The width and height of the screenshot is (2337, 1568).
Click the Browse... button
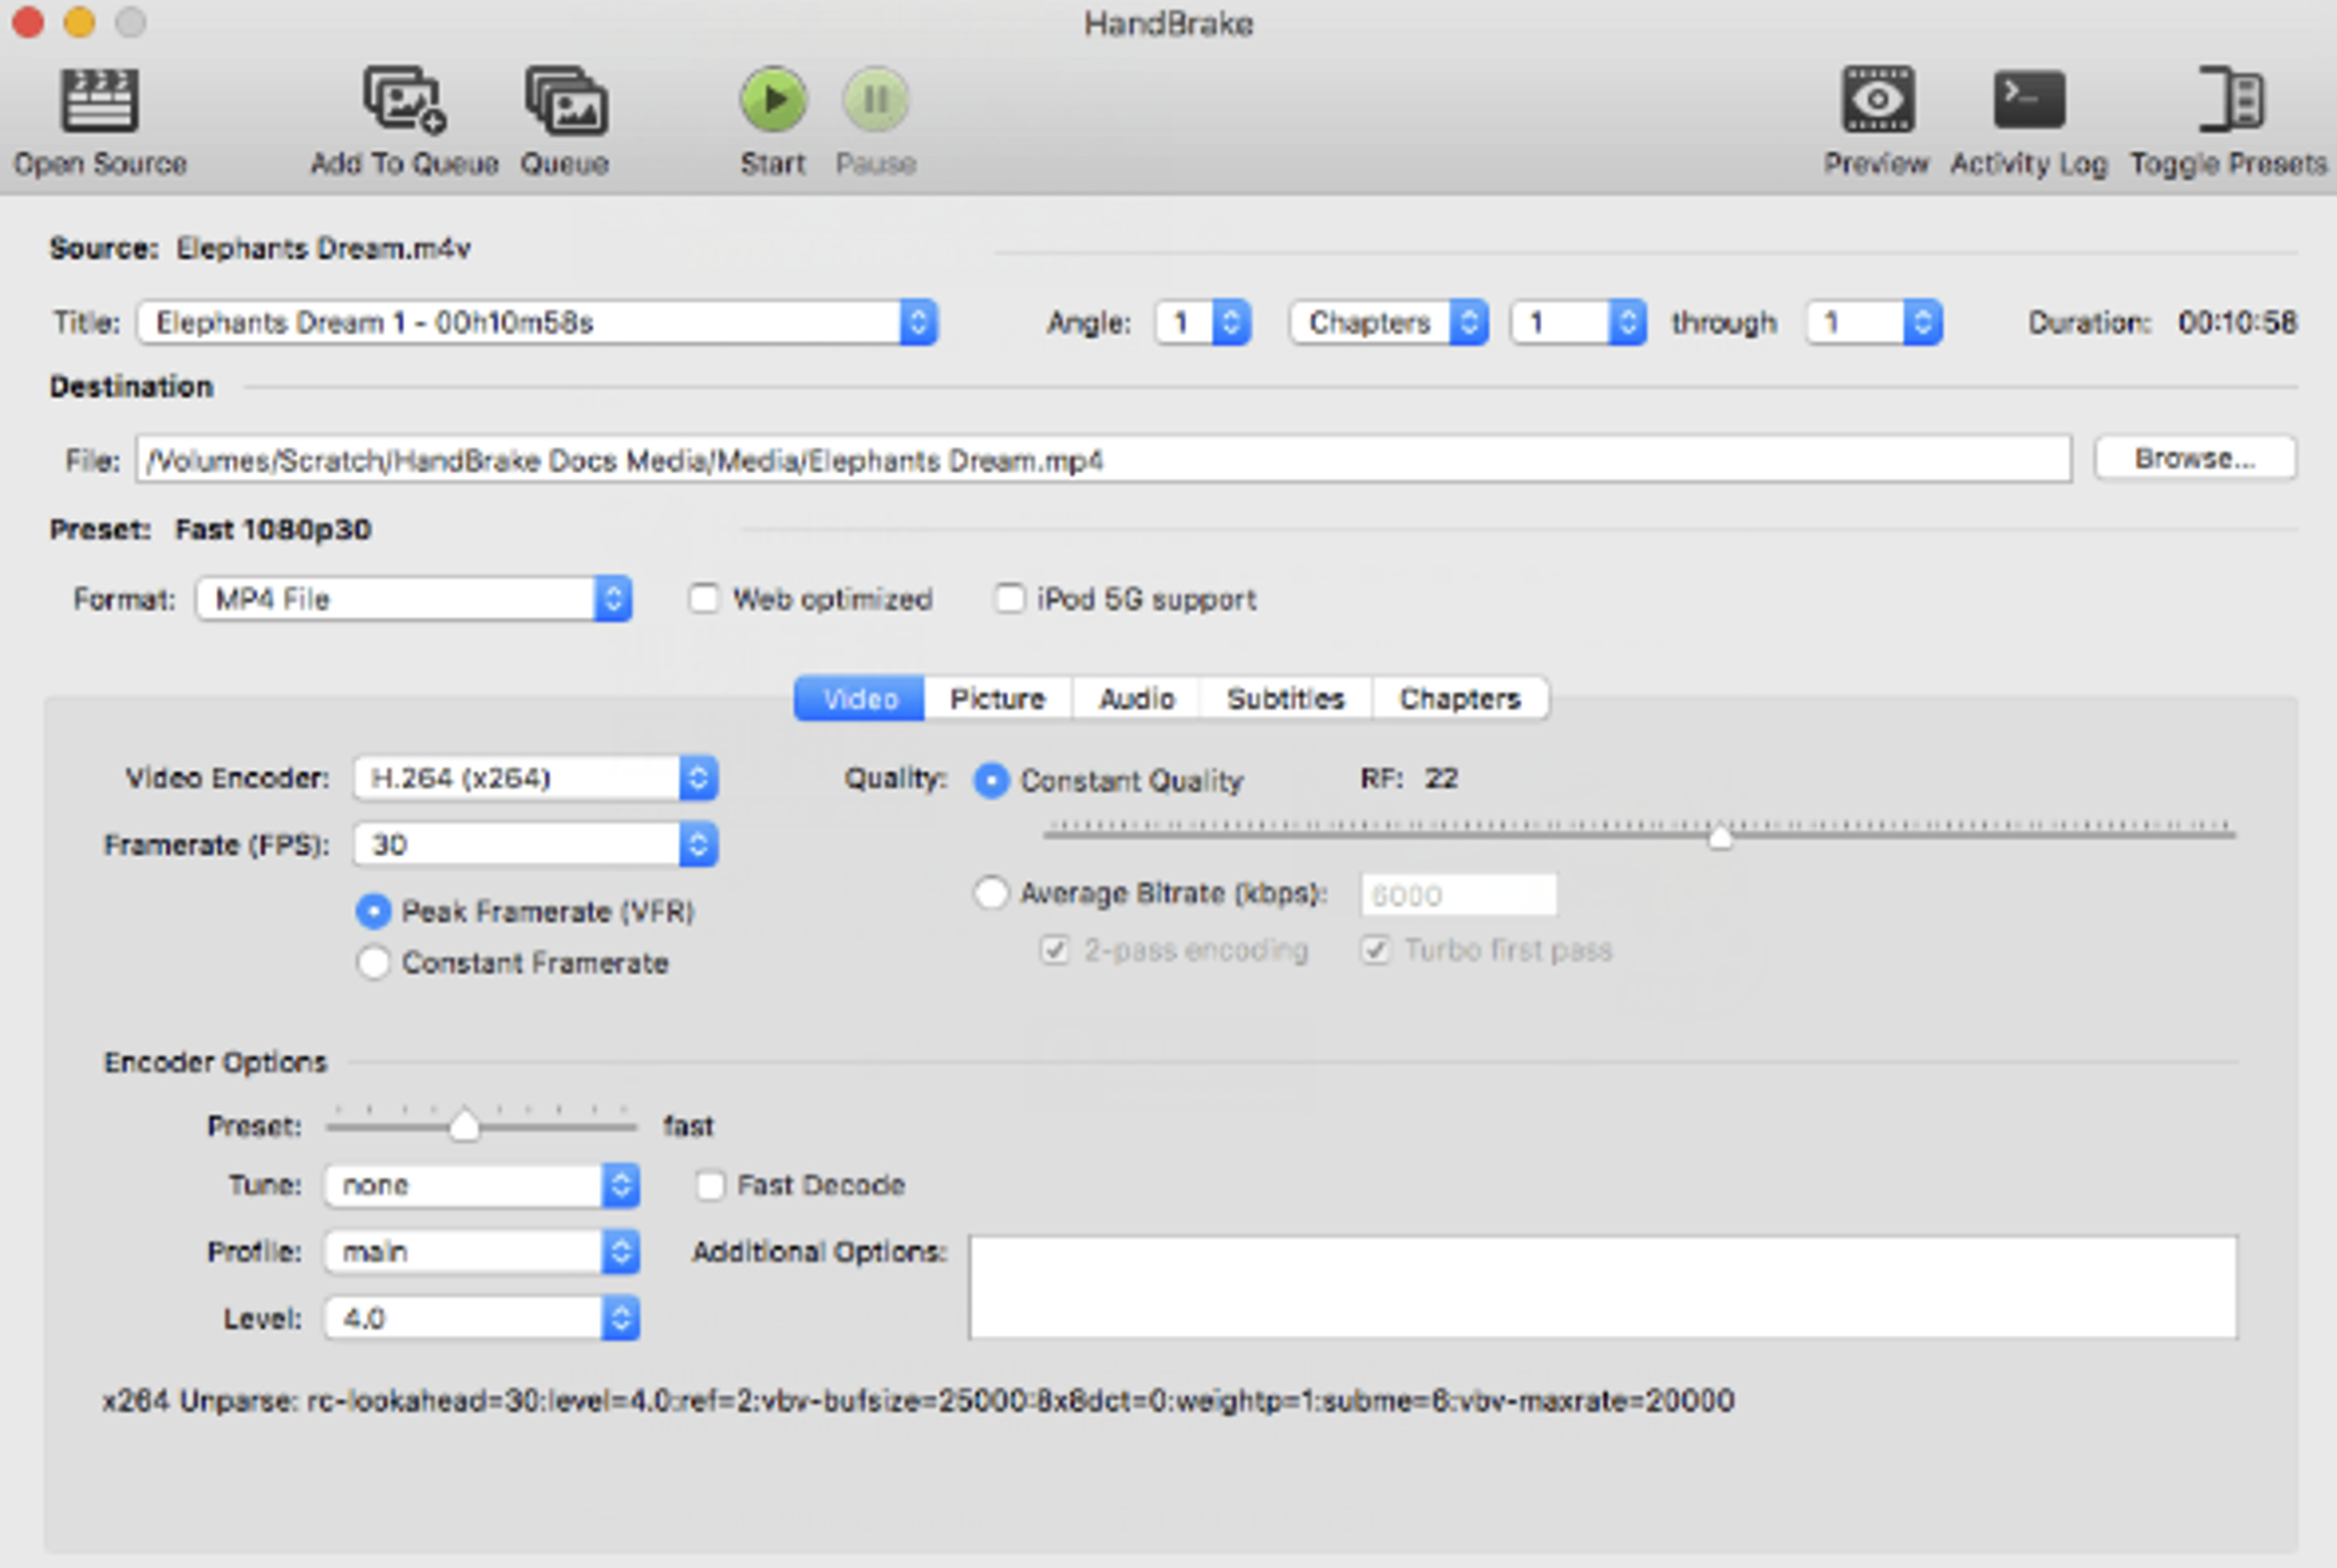(2195, 458)
